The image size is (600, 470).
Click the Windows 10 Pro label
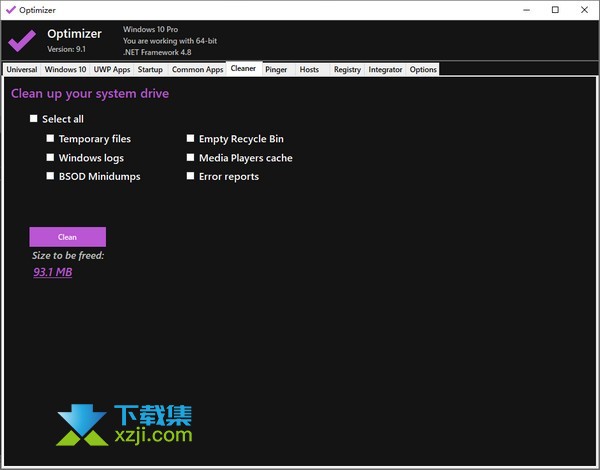click(x=150, y=29)
